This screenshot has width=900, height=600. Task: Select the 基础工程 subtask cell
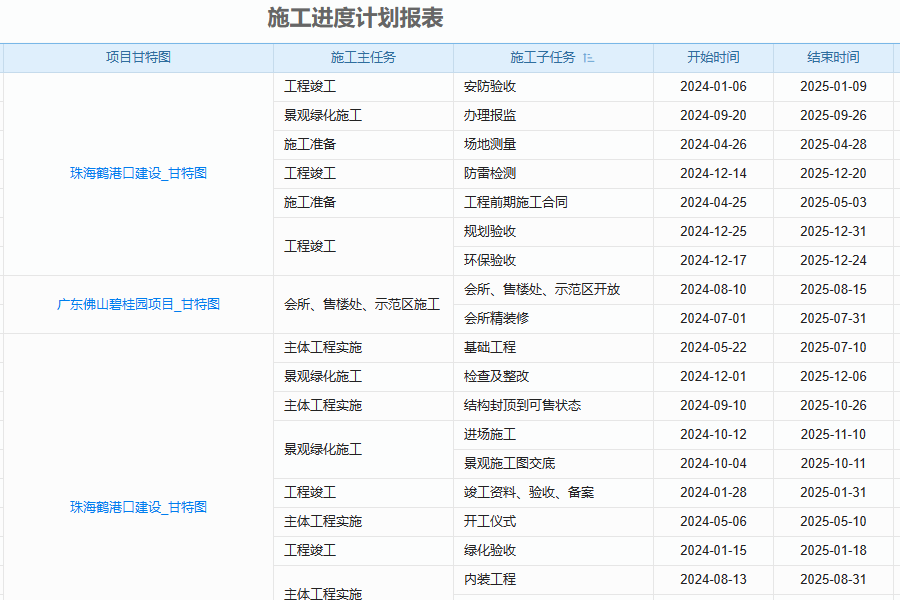pyautogui.click(x=553, y=347)
